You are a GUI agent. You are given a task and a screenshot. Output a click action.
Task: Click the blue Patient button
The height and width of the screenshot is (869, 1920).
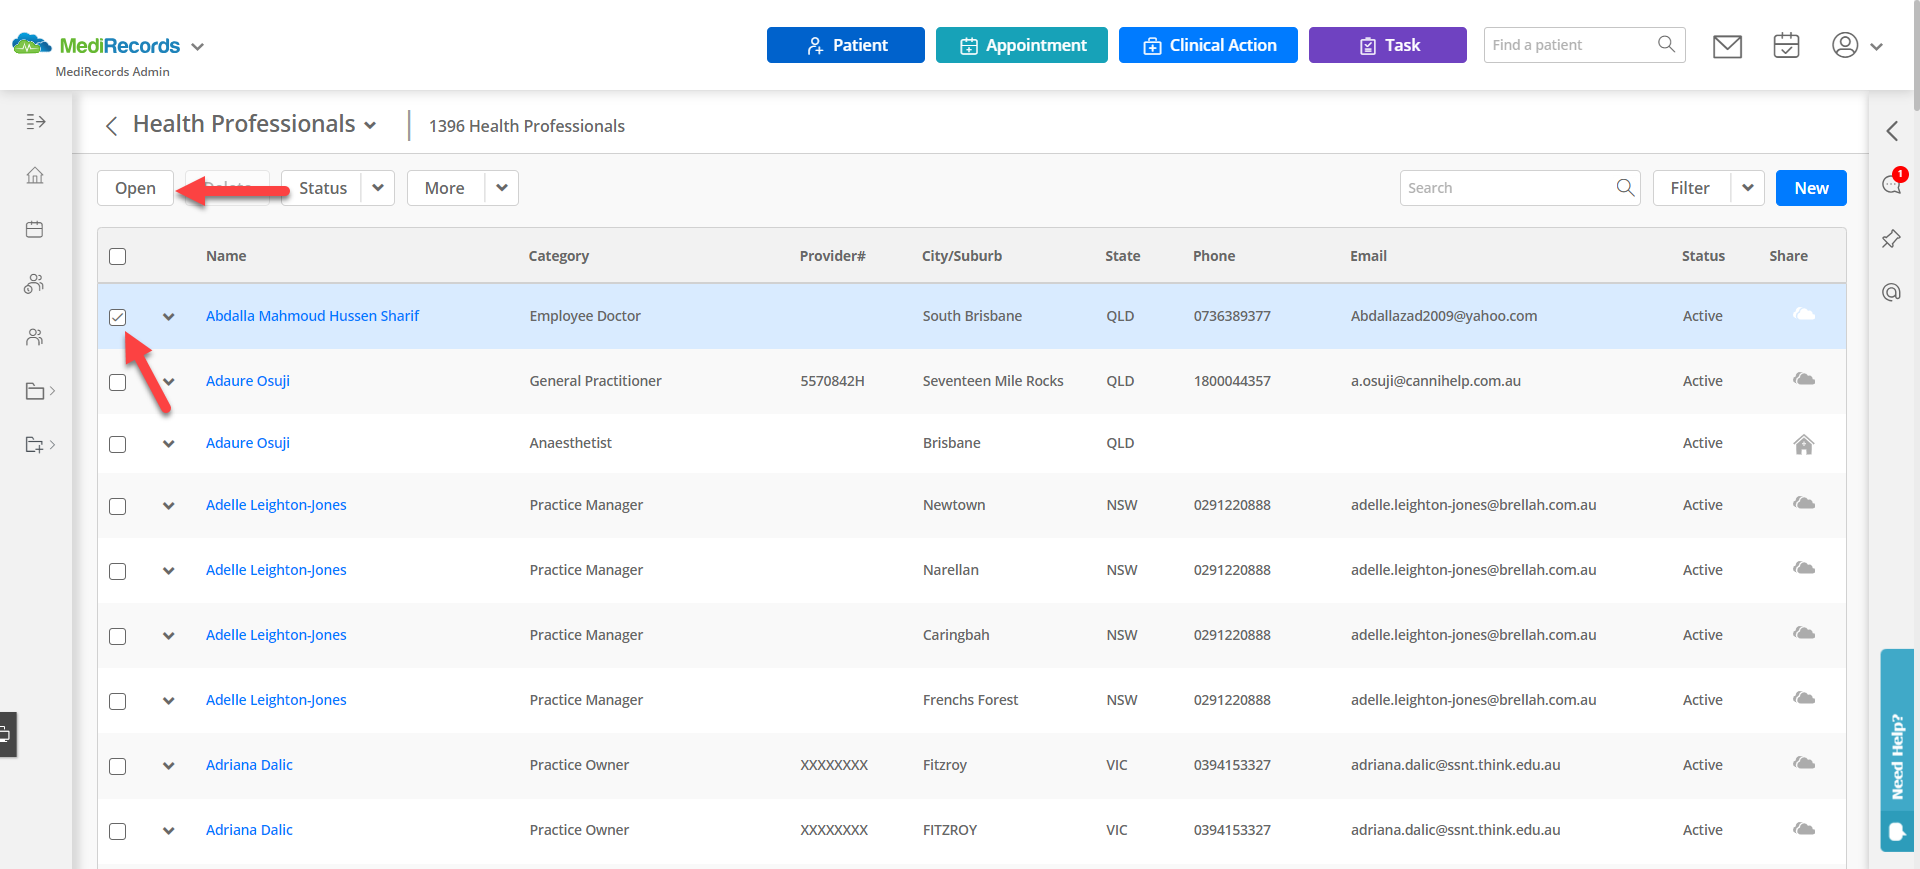[x=846, y=45]
